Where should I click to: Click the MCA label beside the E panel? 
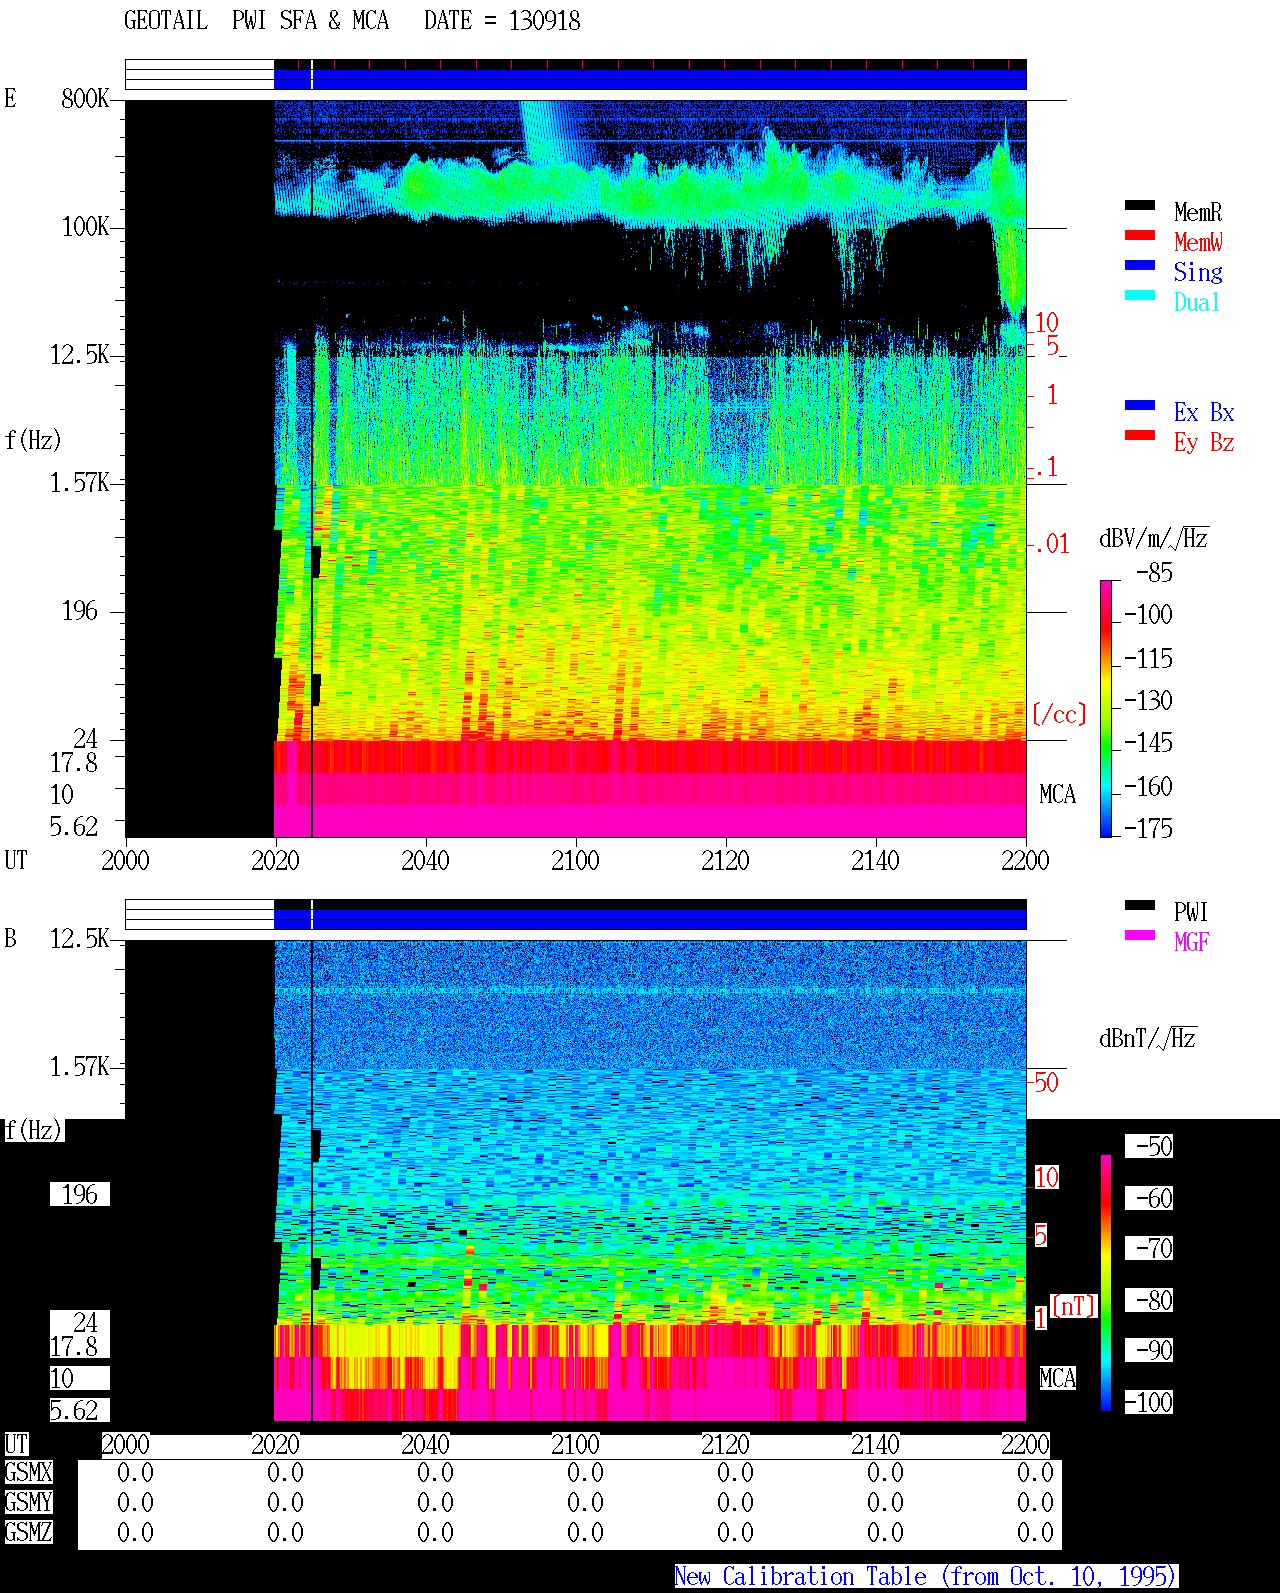[1057, 794]
